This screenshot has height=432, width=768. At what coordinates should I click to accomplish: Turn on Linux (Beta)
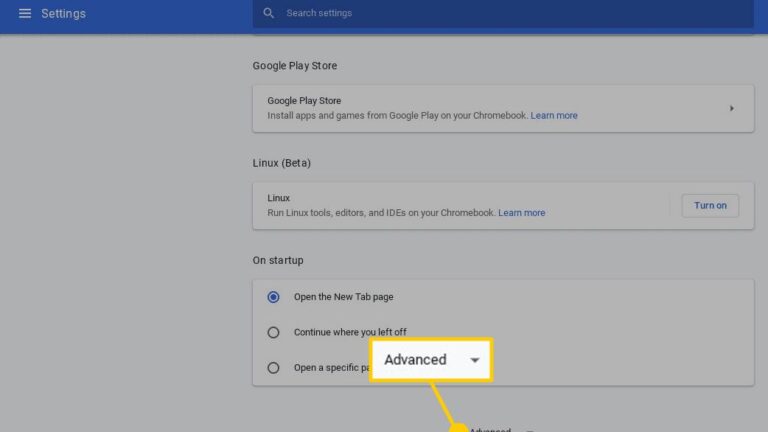(710, 206)
